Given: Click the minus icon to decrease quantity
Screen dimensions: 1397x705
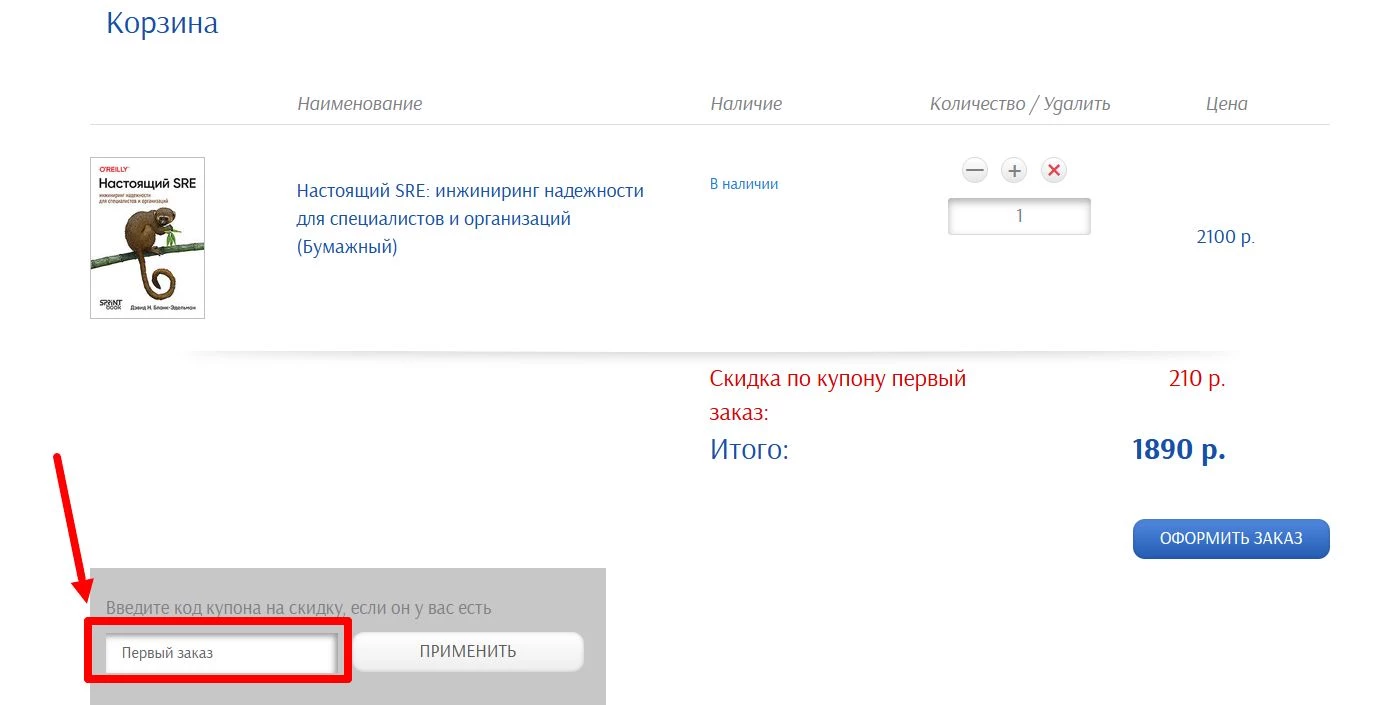Looking at the screenshot, I should pyautogui.click(x=974, y=170).
